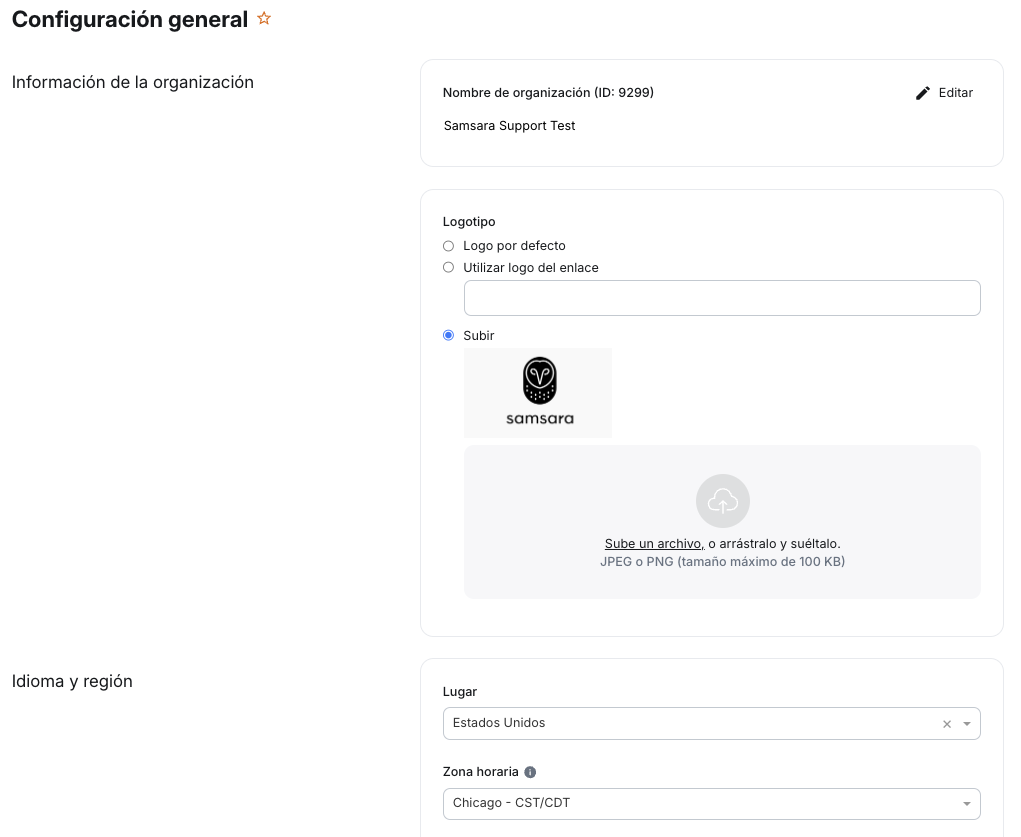Expand the Zona horaria dropdown arrow
Image resolution: width=1021 pixels, height=837 pixels.
(x=967, y=804)
